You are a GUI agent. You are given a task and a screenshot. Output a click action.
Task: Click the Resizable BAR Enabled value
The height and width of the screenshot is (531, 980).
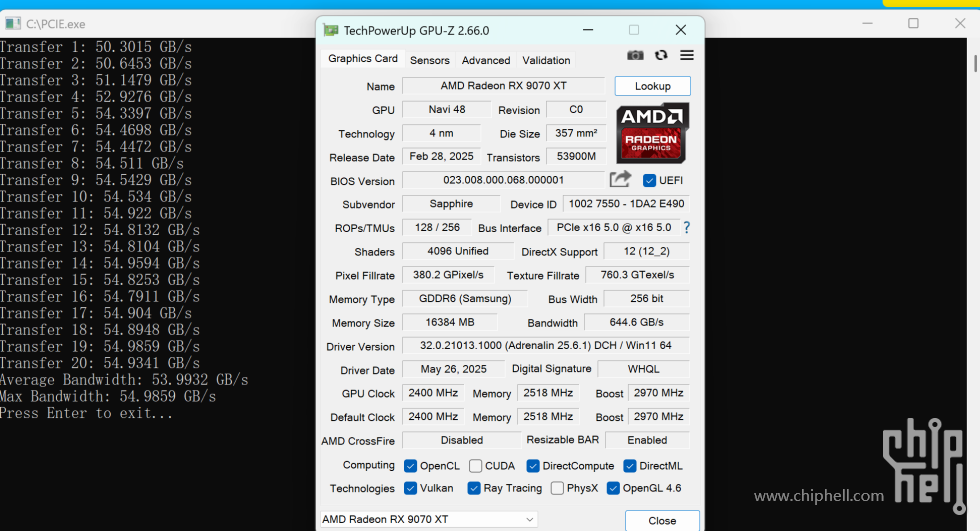tap(648, 440)
